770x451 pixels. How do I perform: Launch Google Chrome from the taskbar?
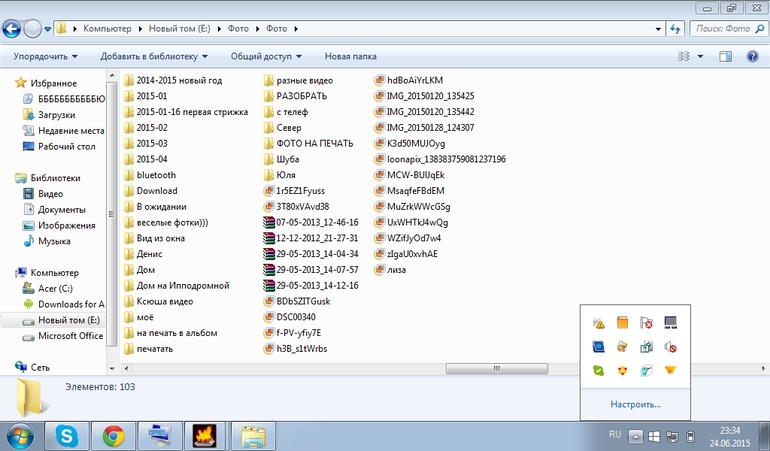pos(112,436)
